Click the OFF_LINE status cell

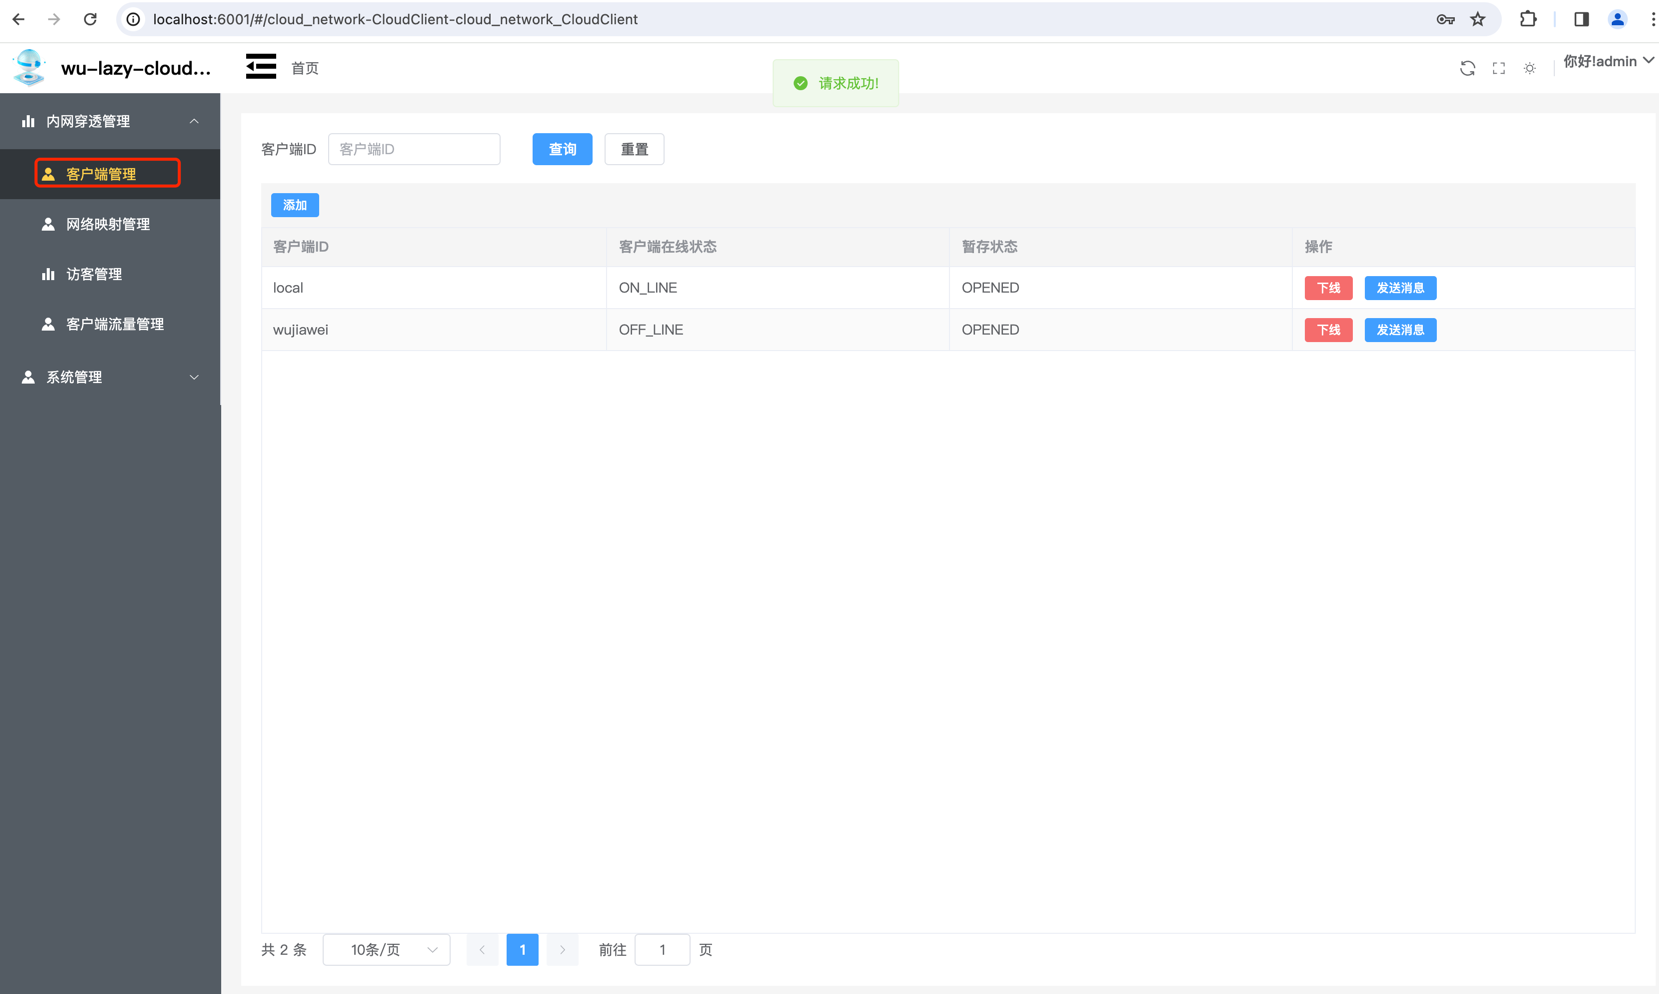coord(778,330)
